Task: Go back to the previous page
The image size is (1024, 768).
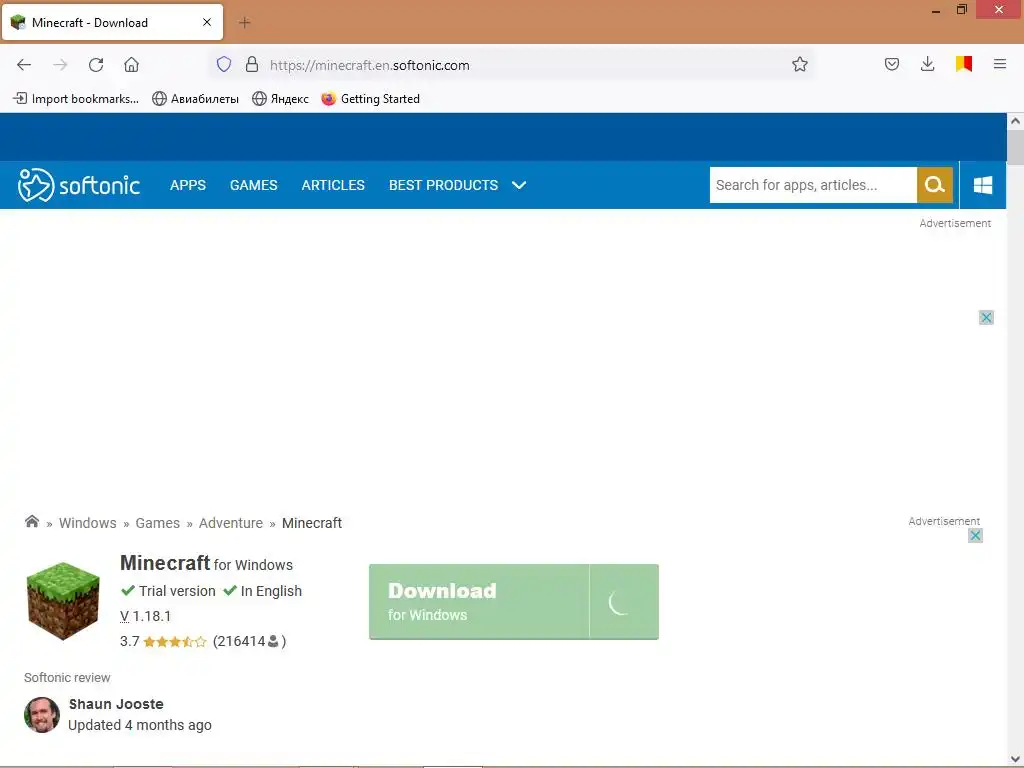Action: 24,65
